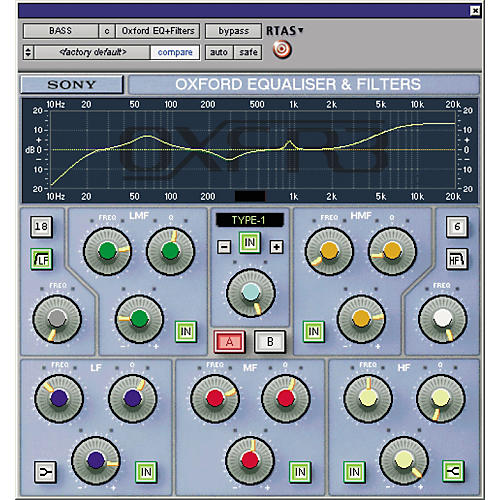Click the HF shelf shape icon button

click(453, 471)
